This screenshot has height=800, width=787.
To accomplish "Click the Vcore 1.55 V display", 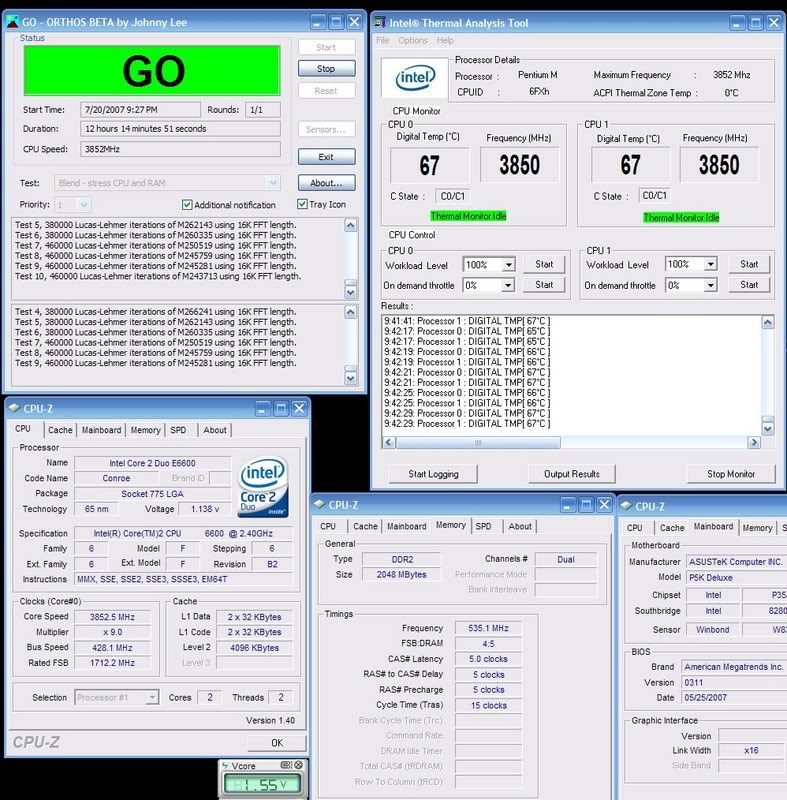I will click(262, 785).
